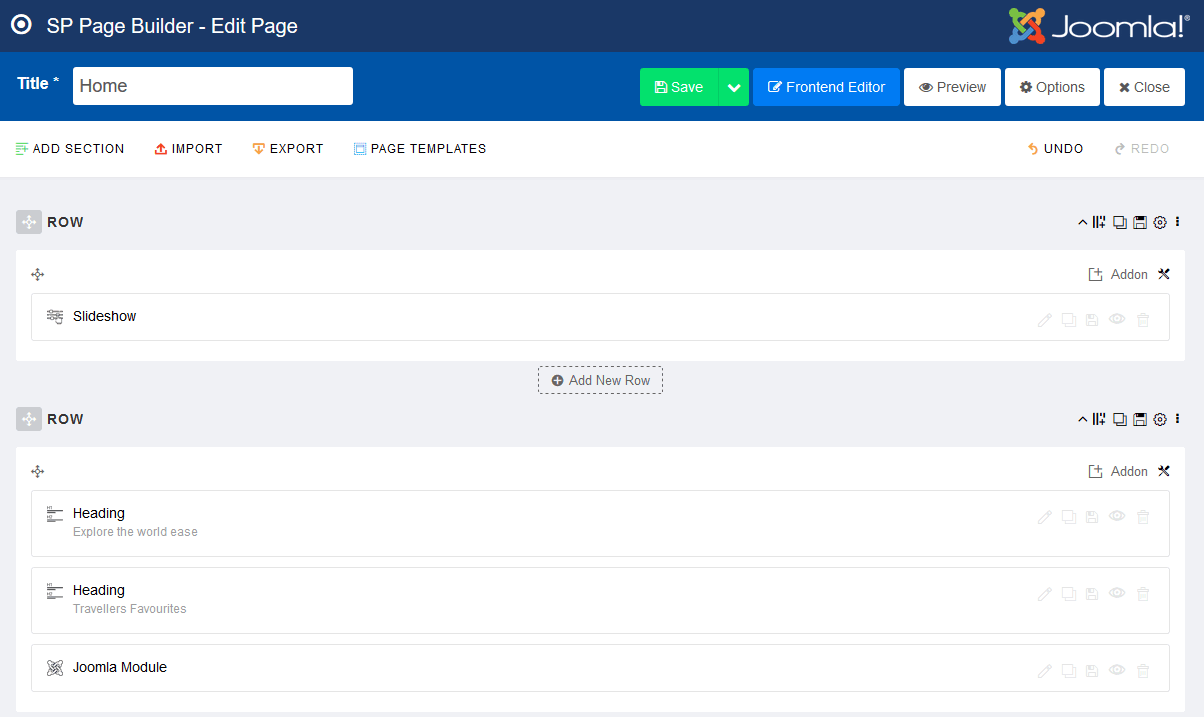The height and width of the screenshot is (717, 1204).
Task: Open column tools icon in second row
Action: [1164, 471]
